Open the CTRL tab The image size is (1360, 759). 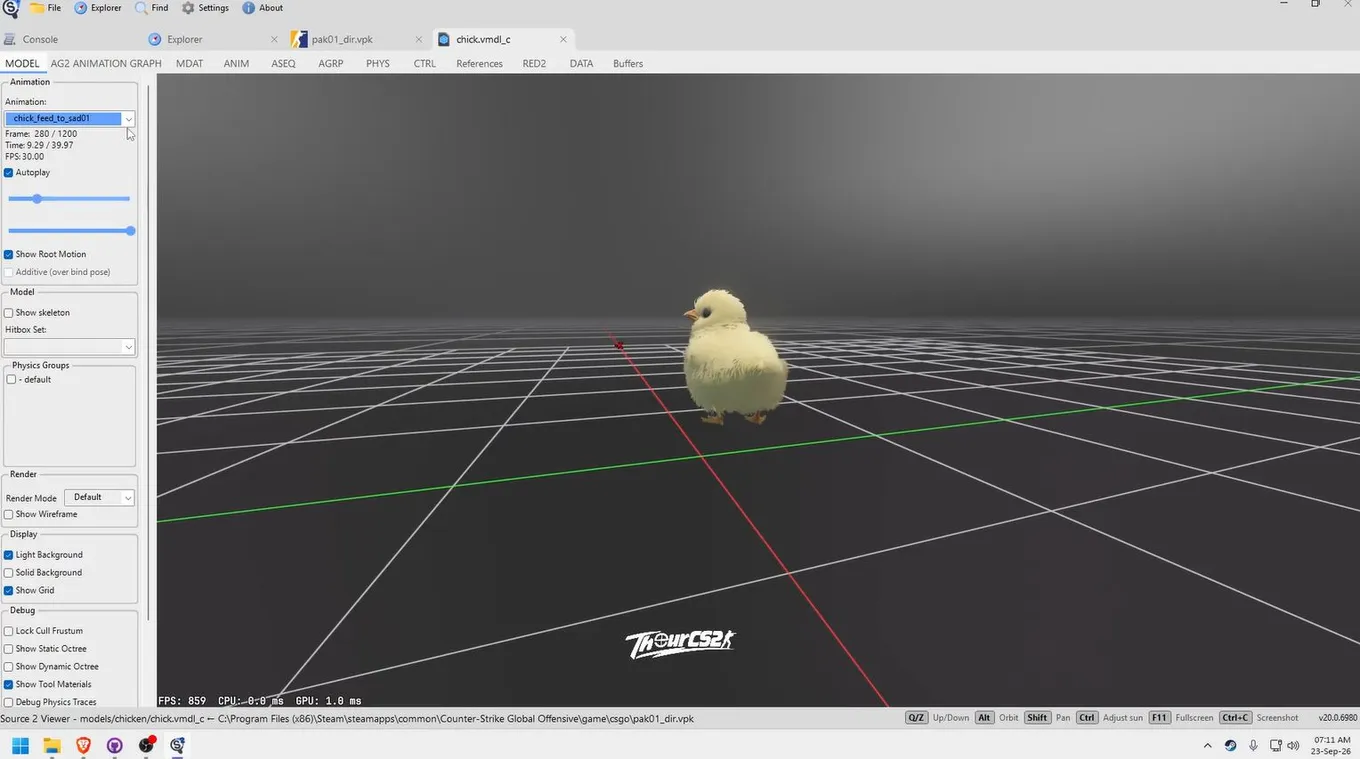[x=425, y=63]
